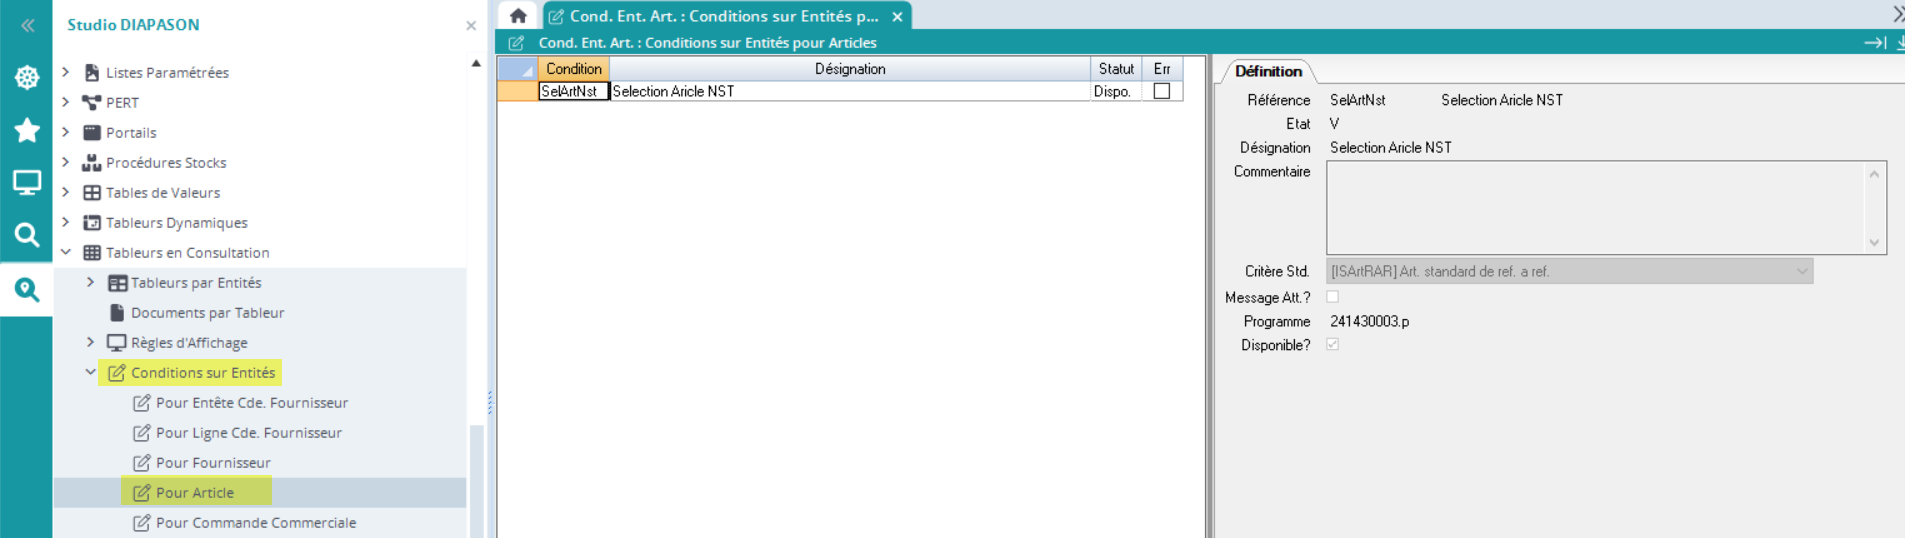1905x538 pixels.
Task: Open Pour Fournisseur tree item
Action: (213, 463)
